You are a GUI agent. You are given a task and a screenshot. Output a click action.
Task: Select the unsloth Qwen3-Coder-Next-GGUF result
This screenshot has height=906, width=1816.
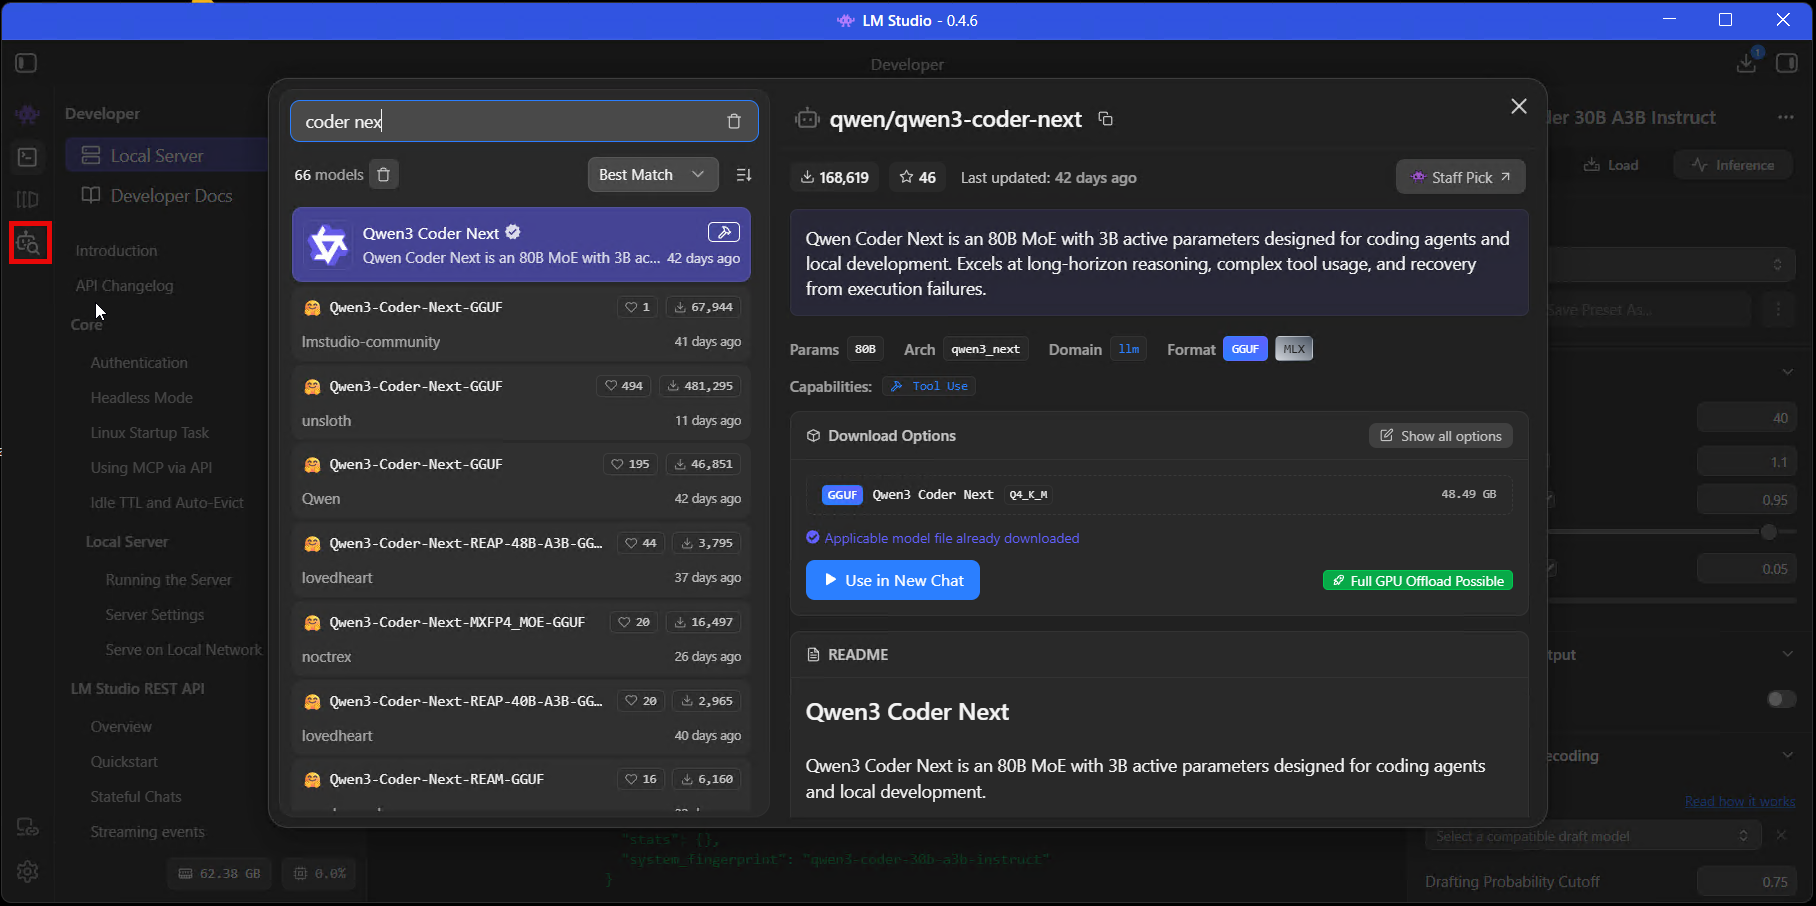520,401
